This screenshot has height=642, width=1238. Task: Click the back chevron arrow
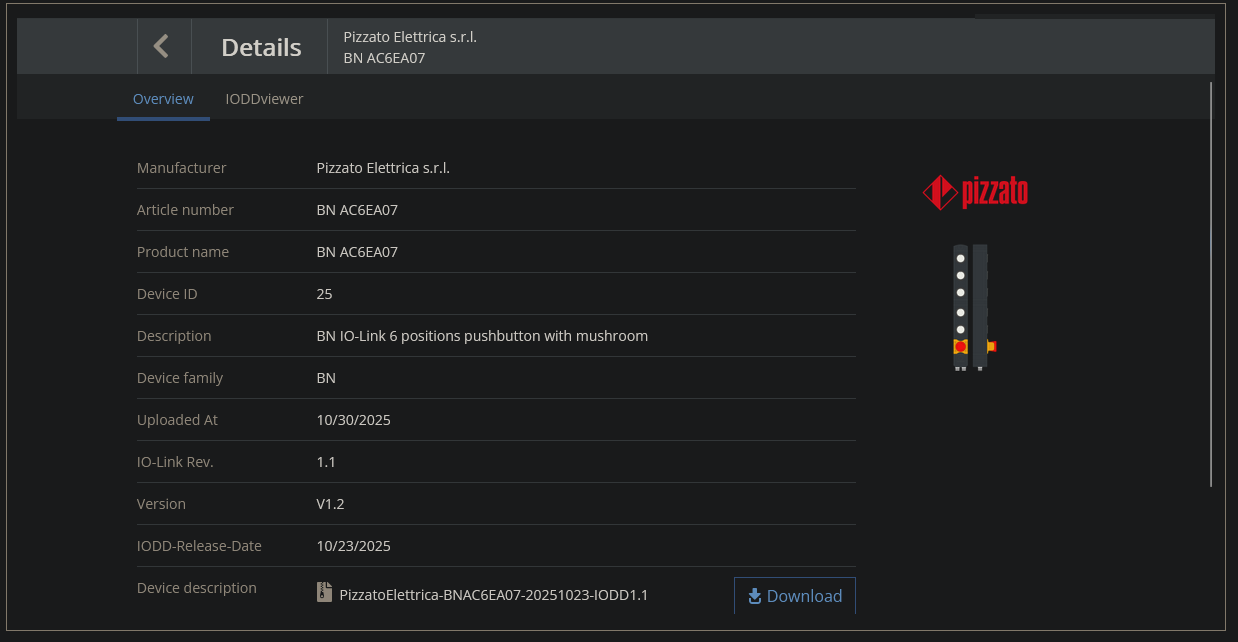coord(161,46)
